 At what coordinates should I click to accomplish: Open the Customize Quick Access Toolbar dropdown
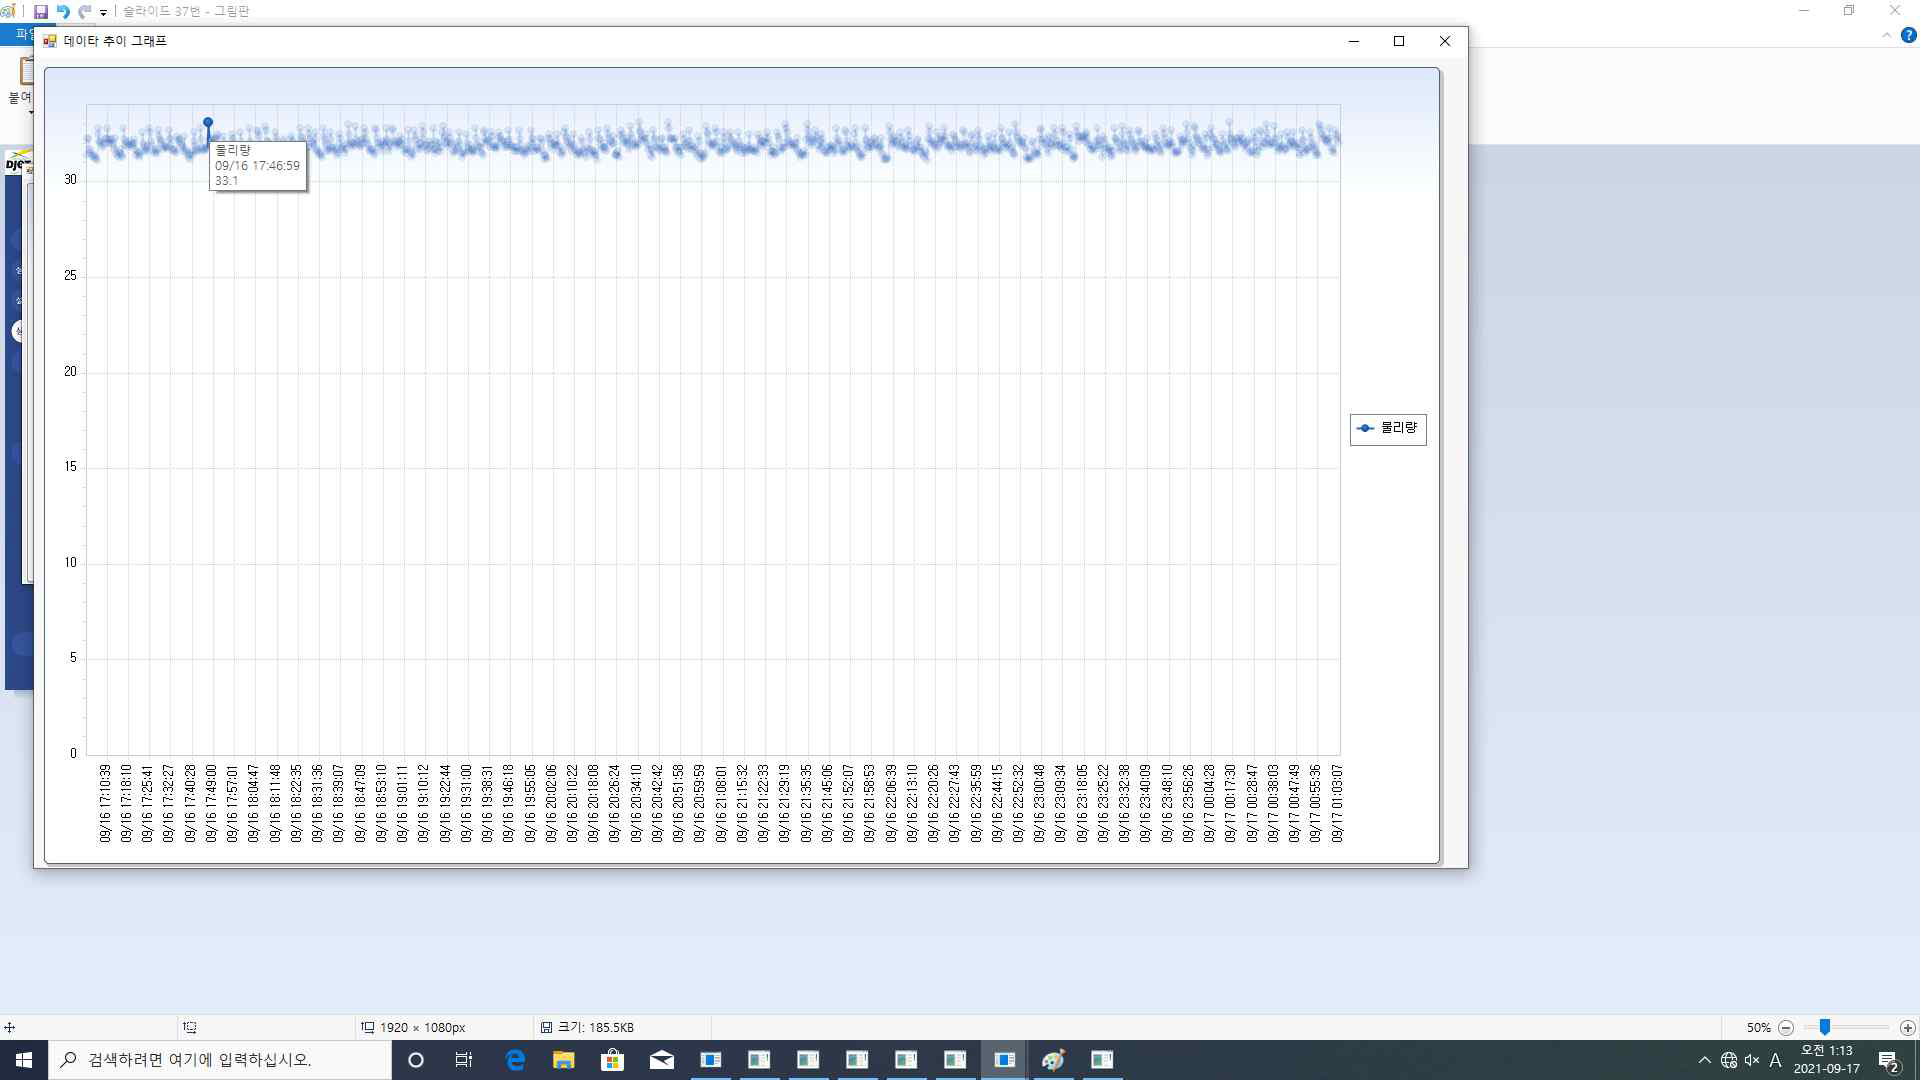(103, 13)
